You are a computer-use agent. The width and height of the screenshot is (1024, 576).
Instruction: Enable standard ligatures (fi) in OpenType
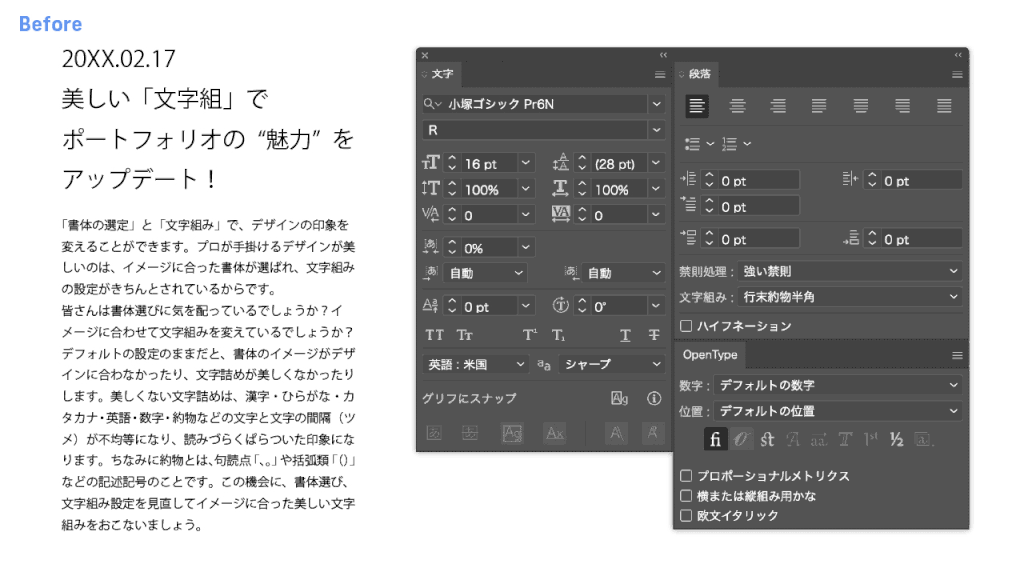[x=715, y=440]
